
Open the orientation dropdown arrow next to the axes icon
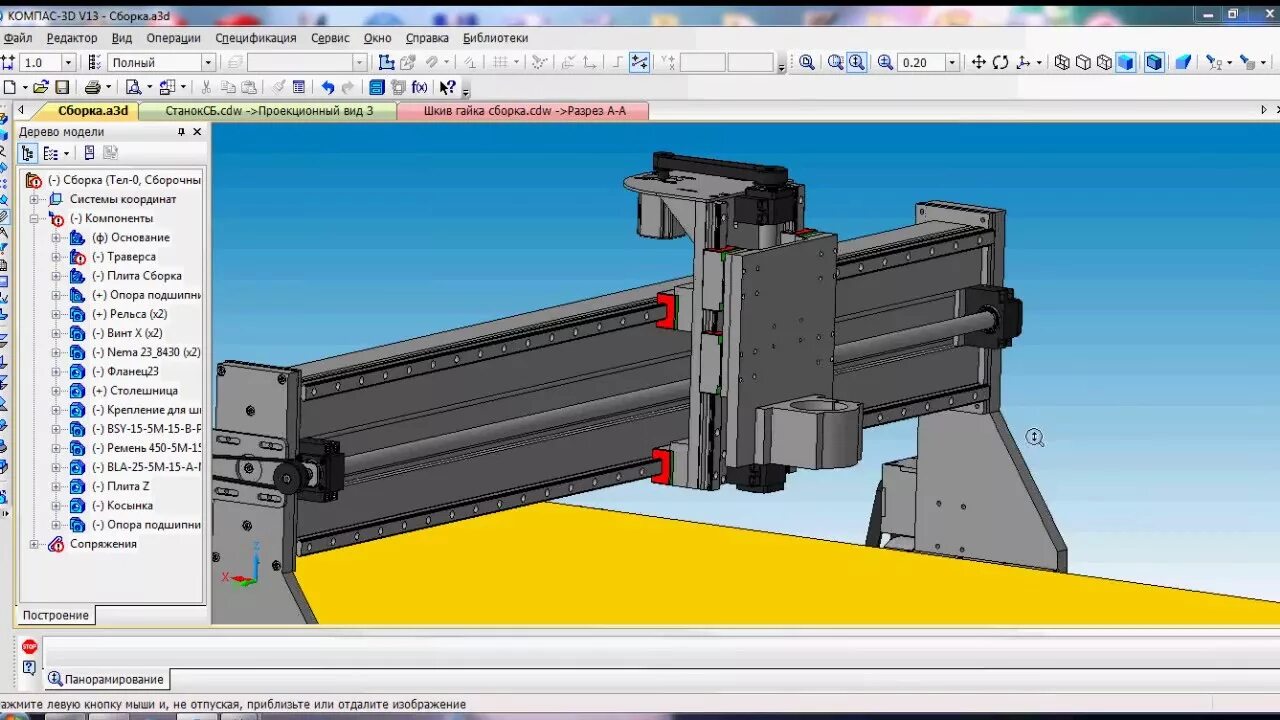click(1039, 62)
